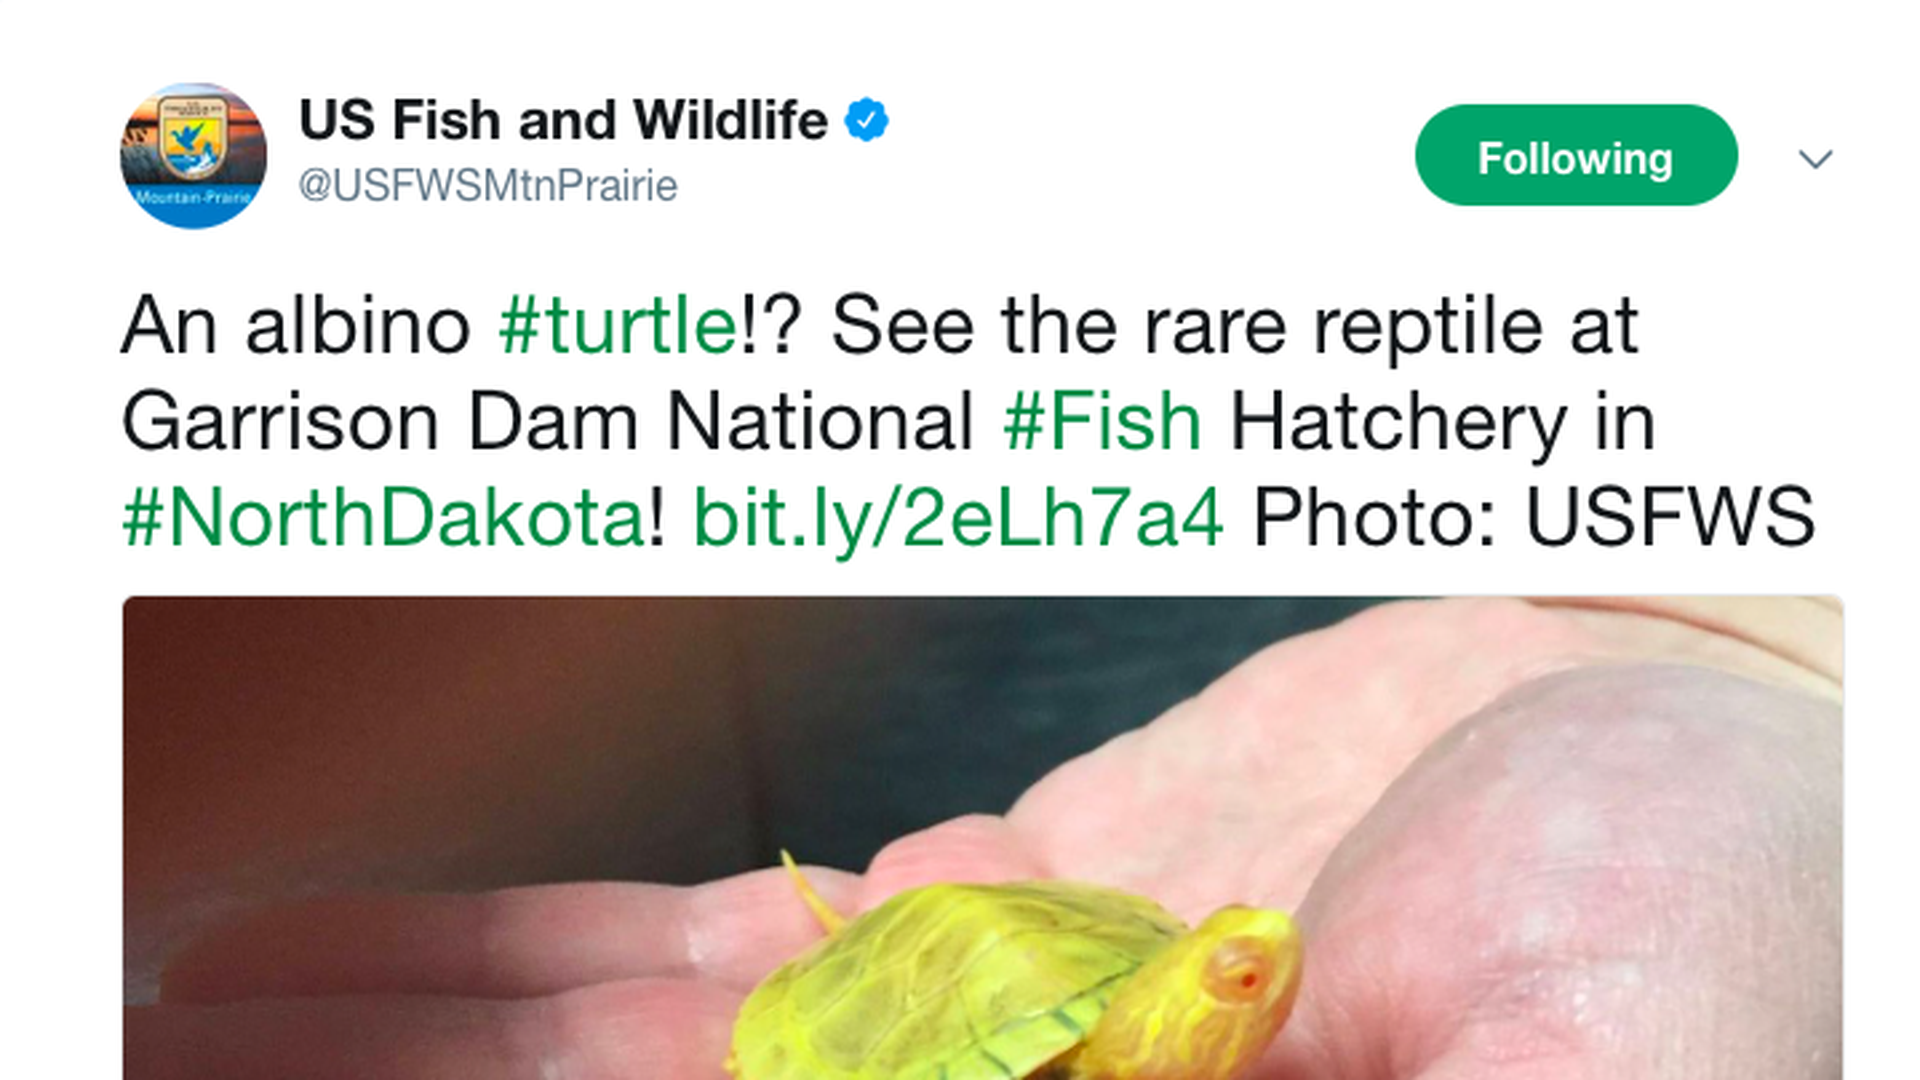
Task: Open the #turtle hashtag
Action: click(x=618, y=326)
